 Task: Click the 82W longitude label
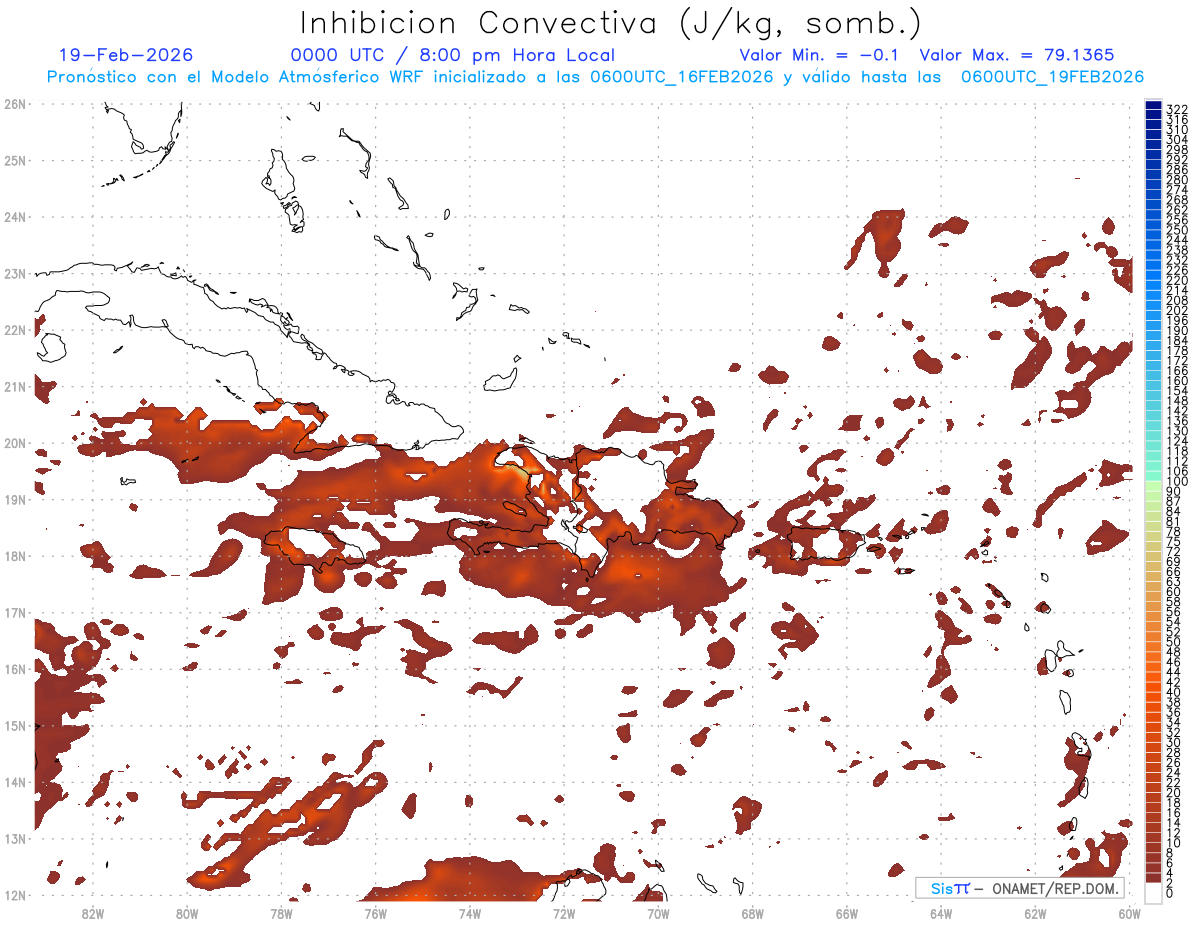(93, 913)
